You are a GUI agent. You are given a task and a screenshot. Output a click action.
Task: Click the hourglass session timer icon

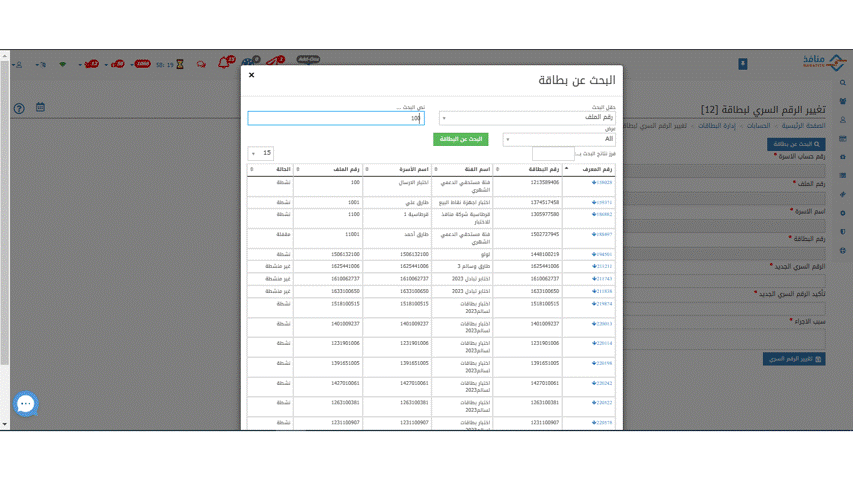180,64
